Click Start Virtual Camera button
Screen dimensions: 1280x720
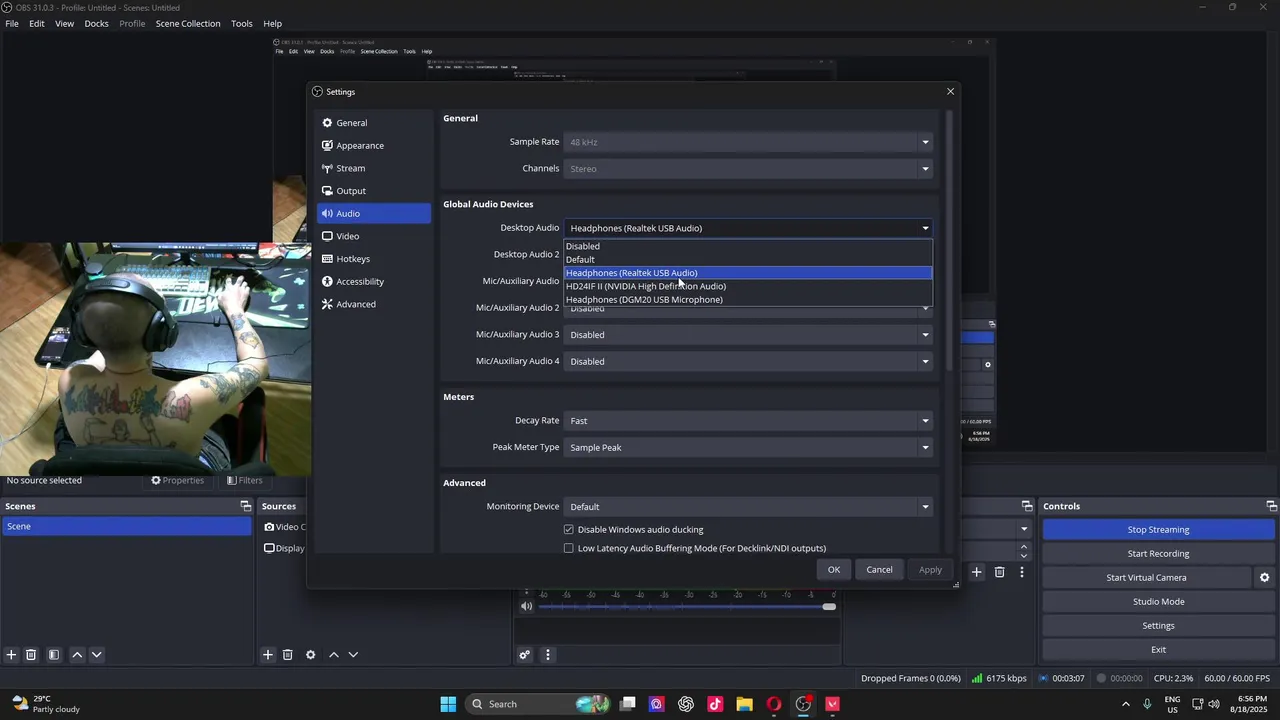pos(1146,578)
